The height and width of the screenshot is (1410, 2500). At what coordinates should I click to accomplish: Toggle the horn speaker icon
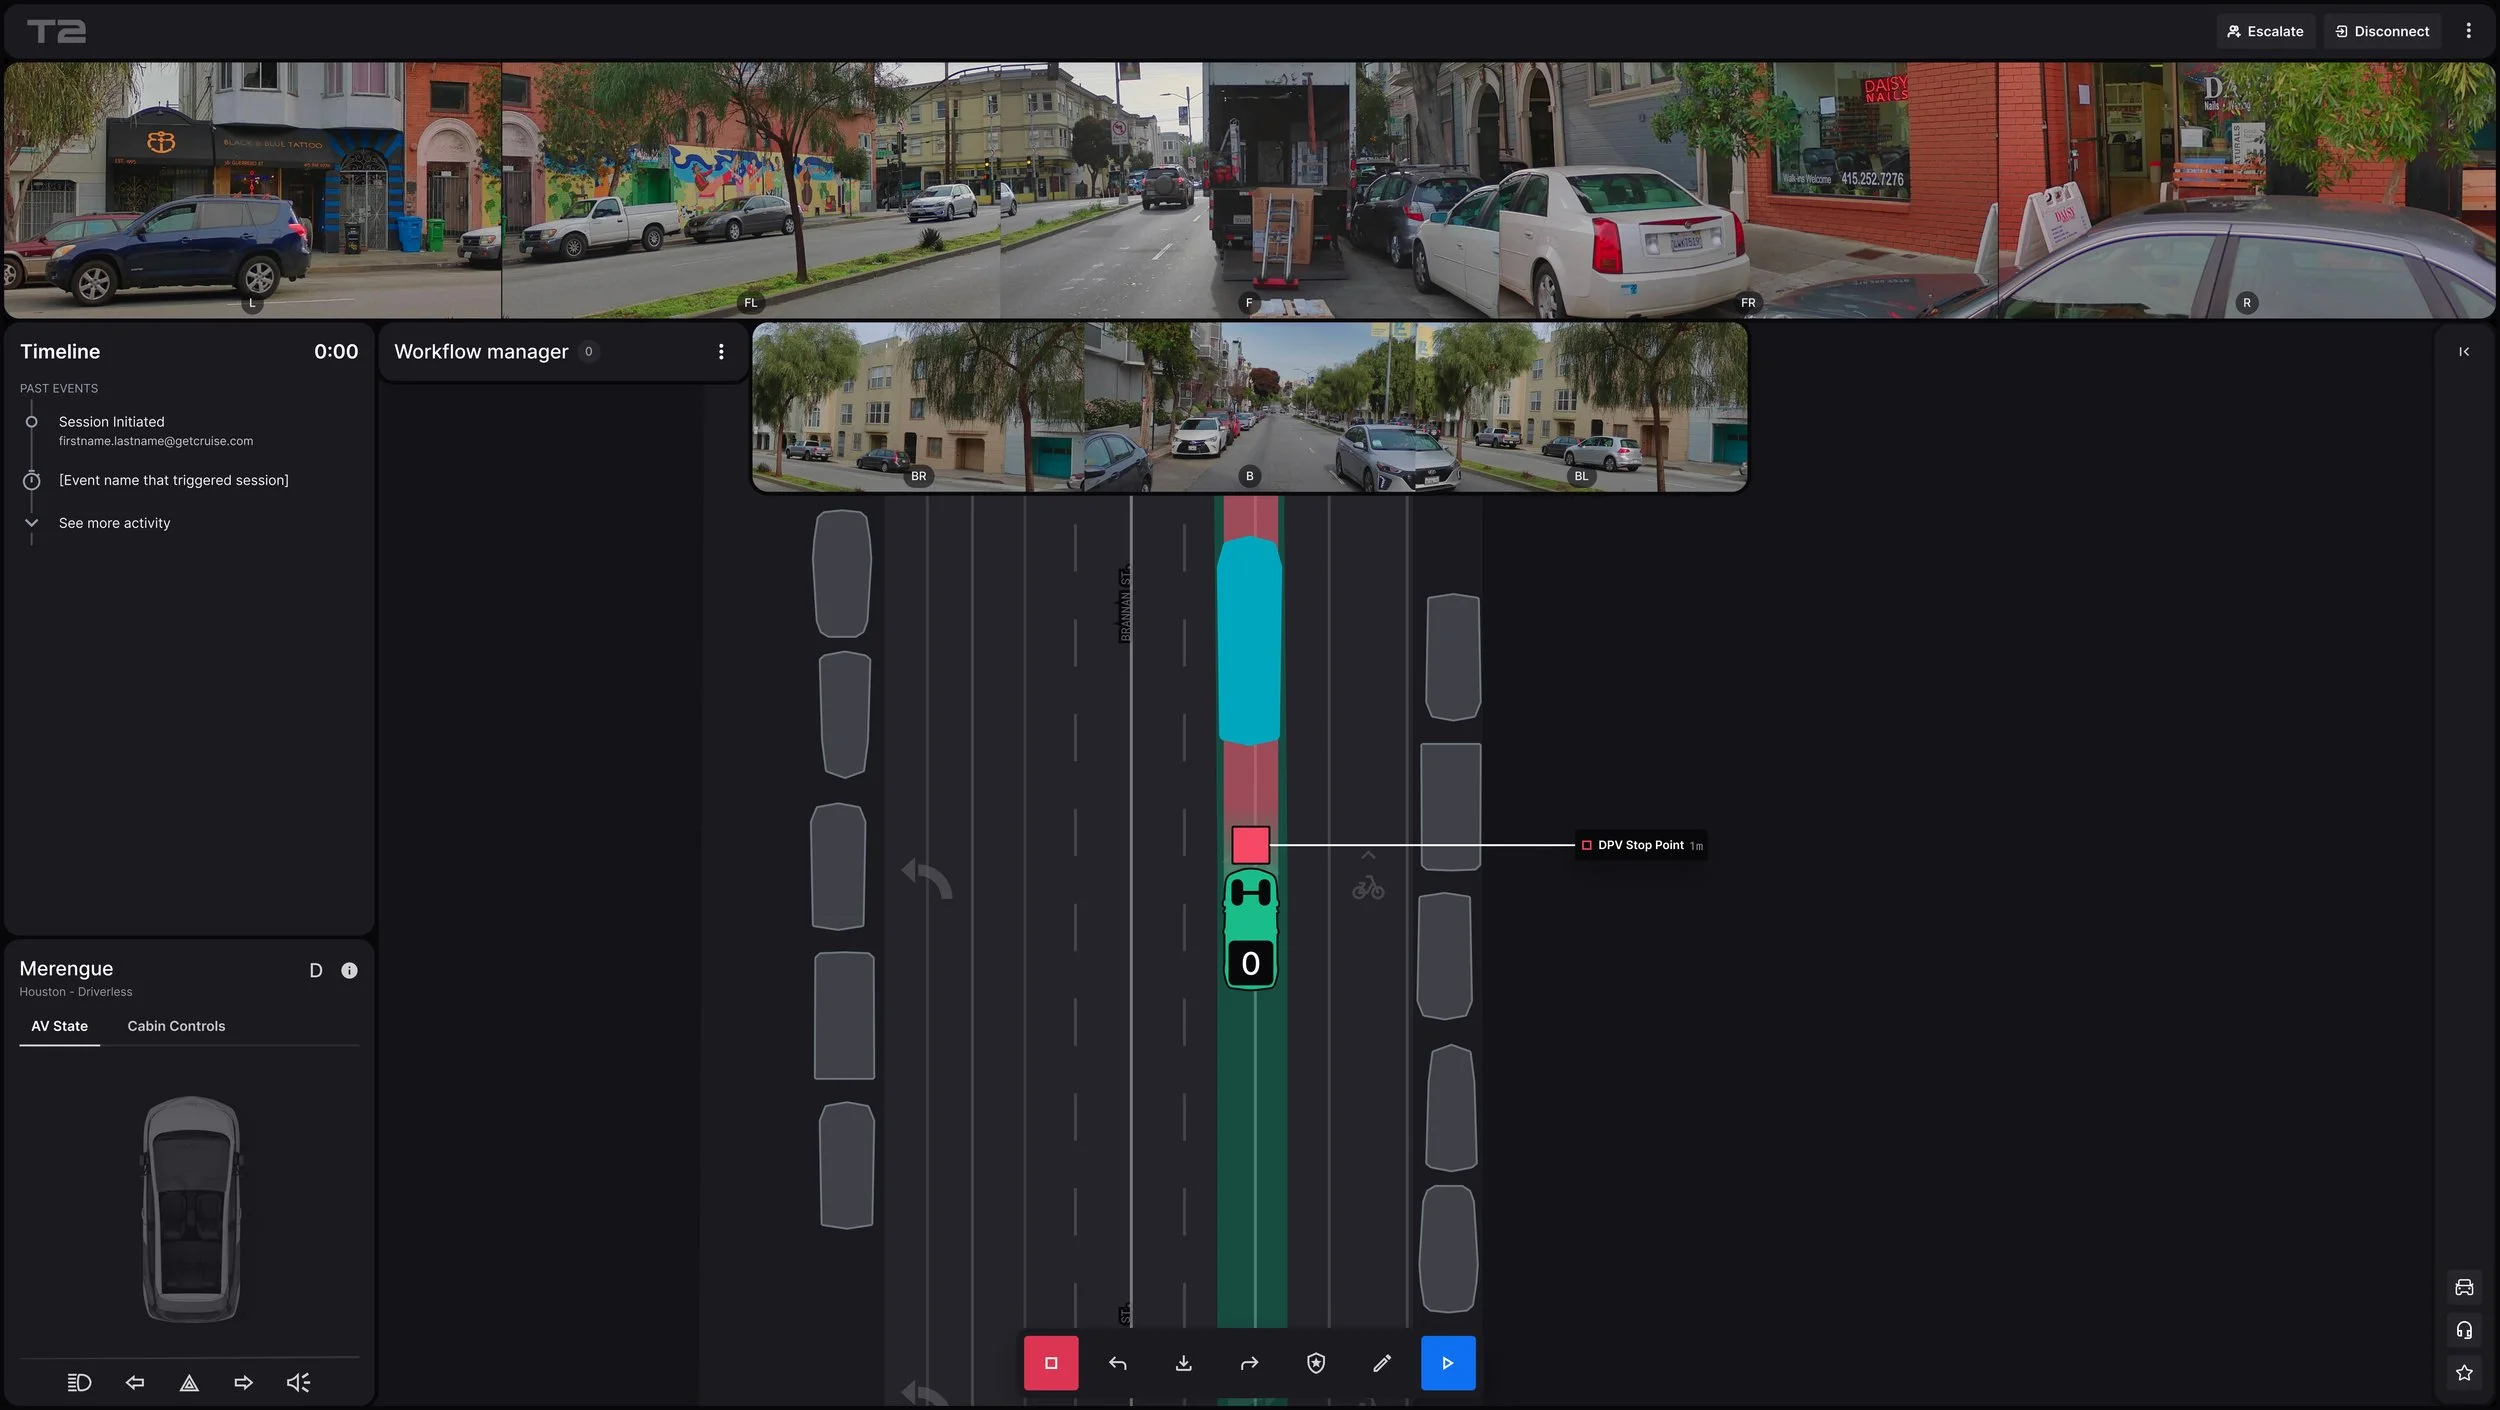[298, 1383]
